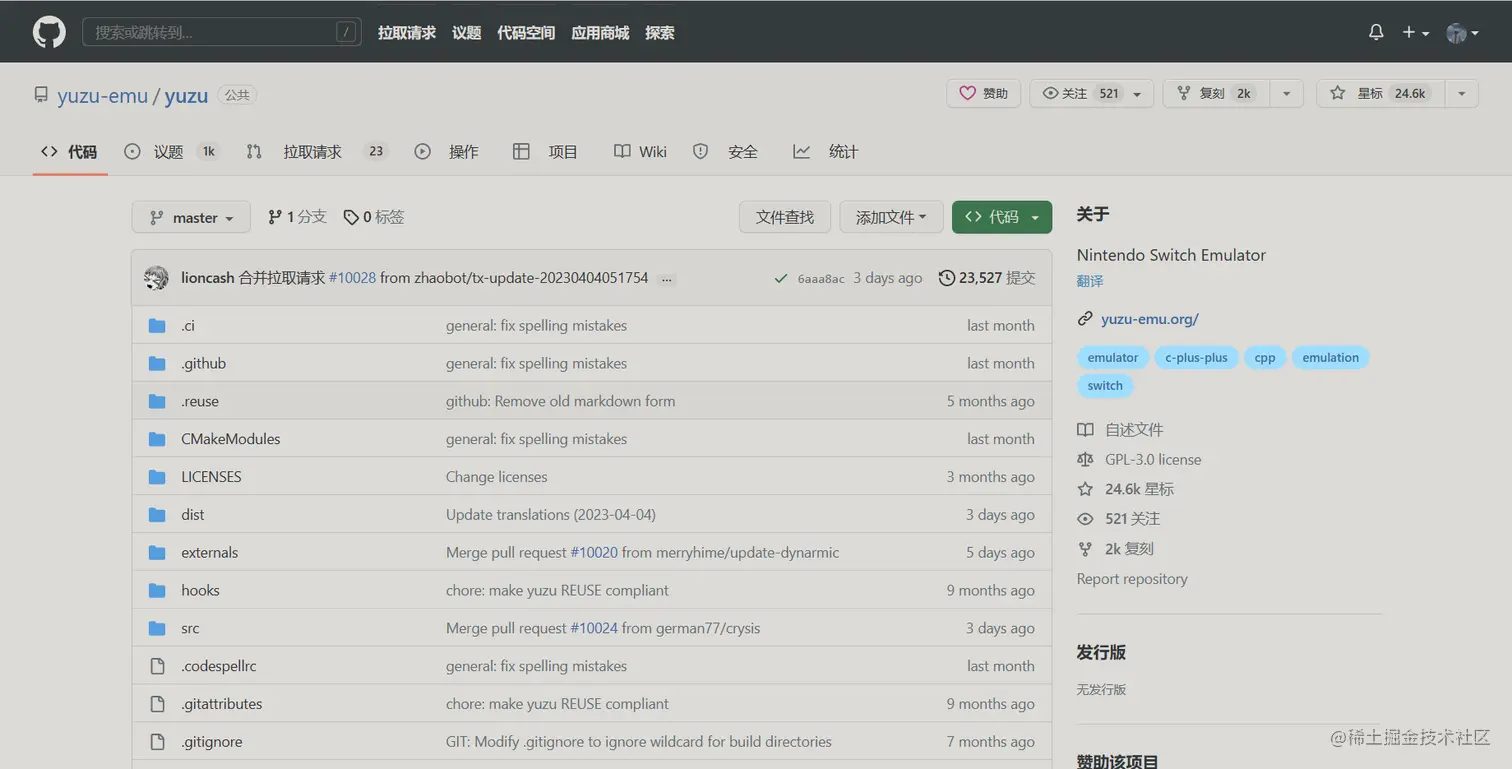Switch to the 拉取请求 tab with 23
1512x769 pixels.
pos(316,151)
